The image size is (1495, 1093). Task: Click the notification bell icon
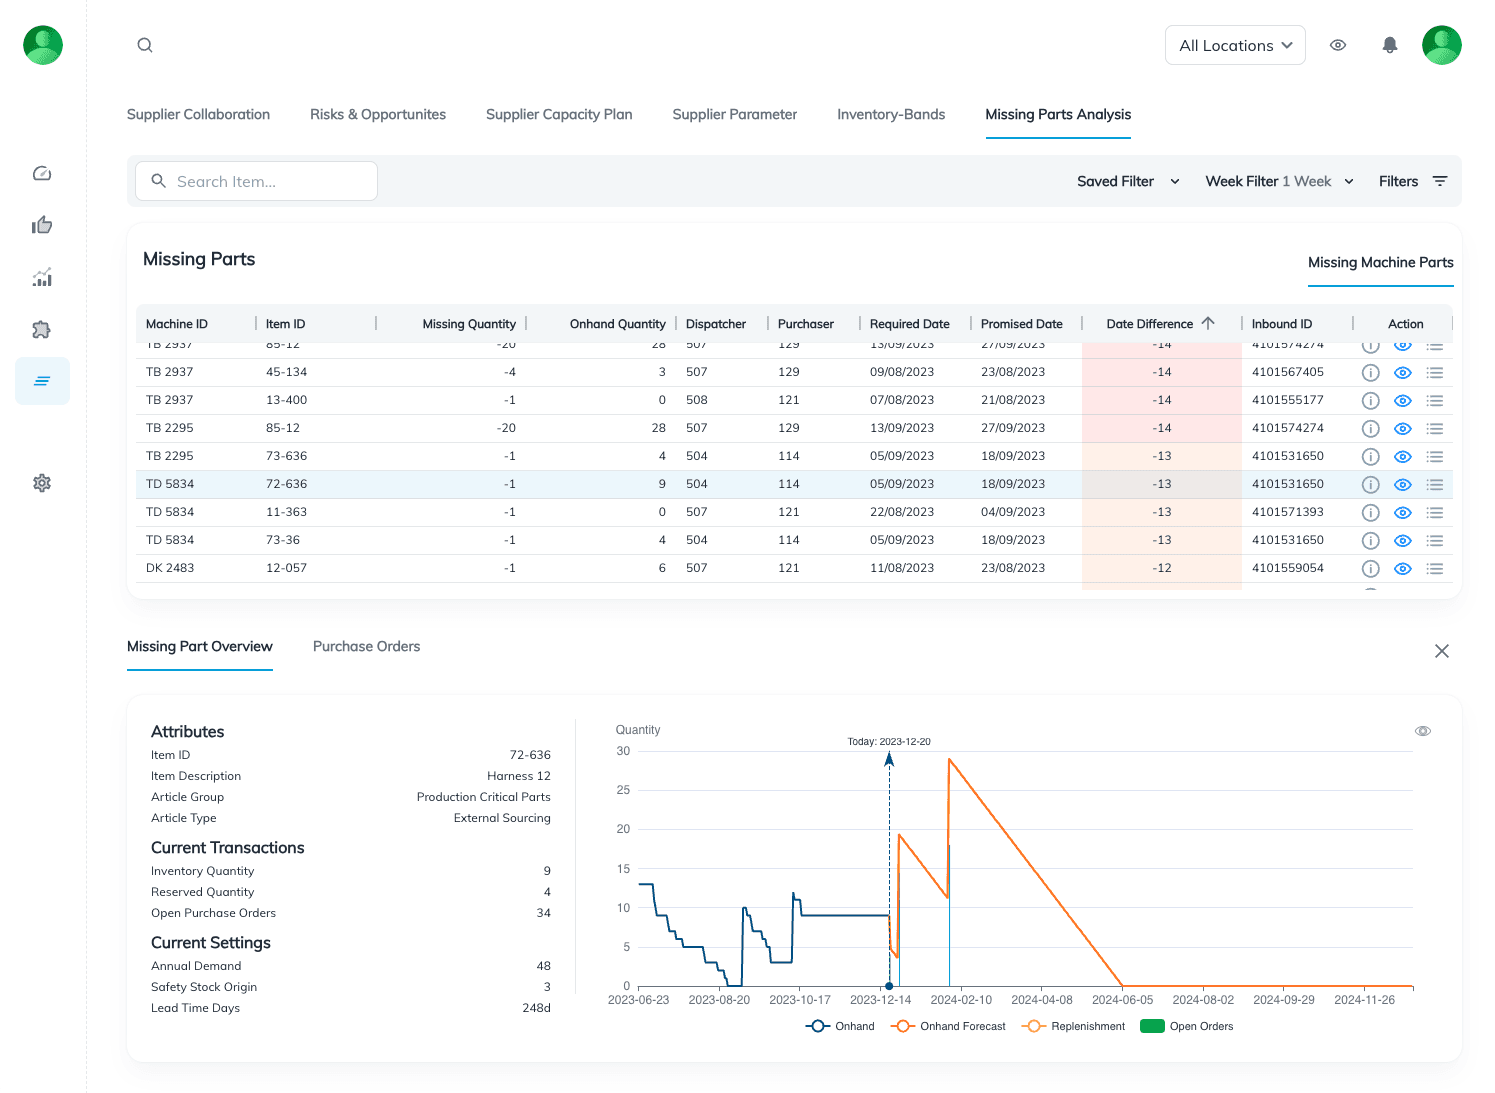pos(1389,45)
